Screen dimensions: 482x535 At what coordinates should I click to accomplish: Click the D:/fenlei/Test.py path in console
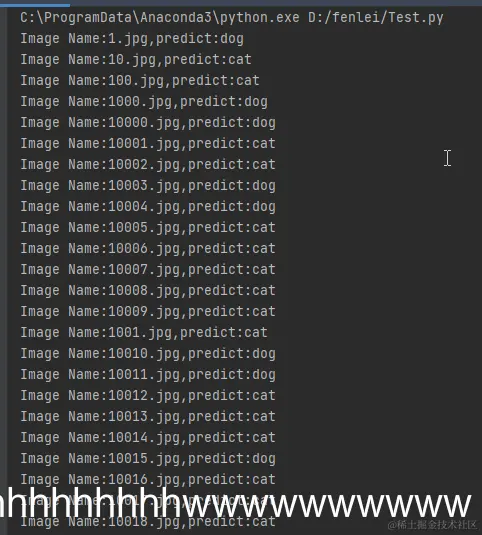[x=376, y=17]
